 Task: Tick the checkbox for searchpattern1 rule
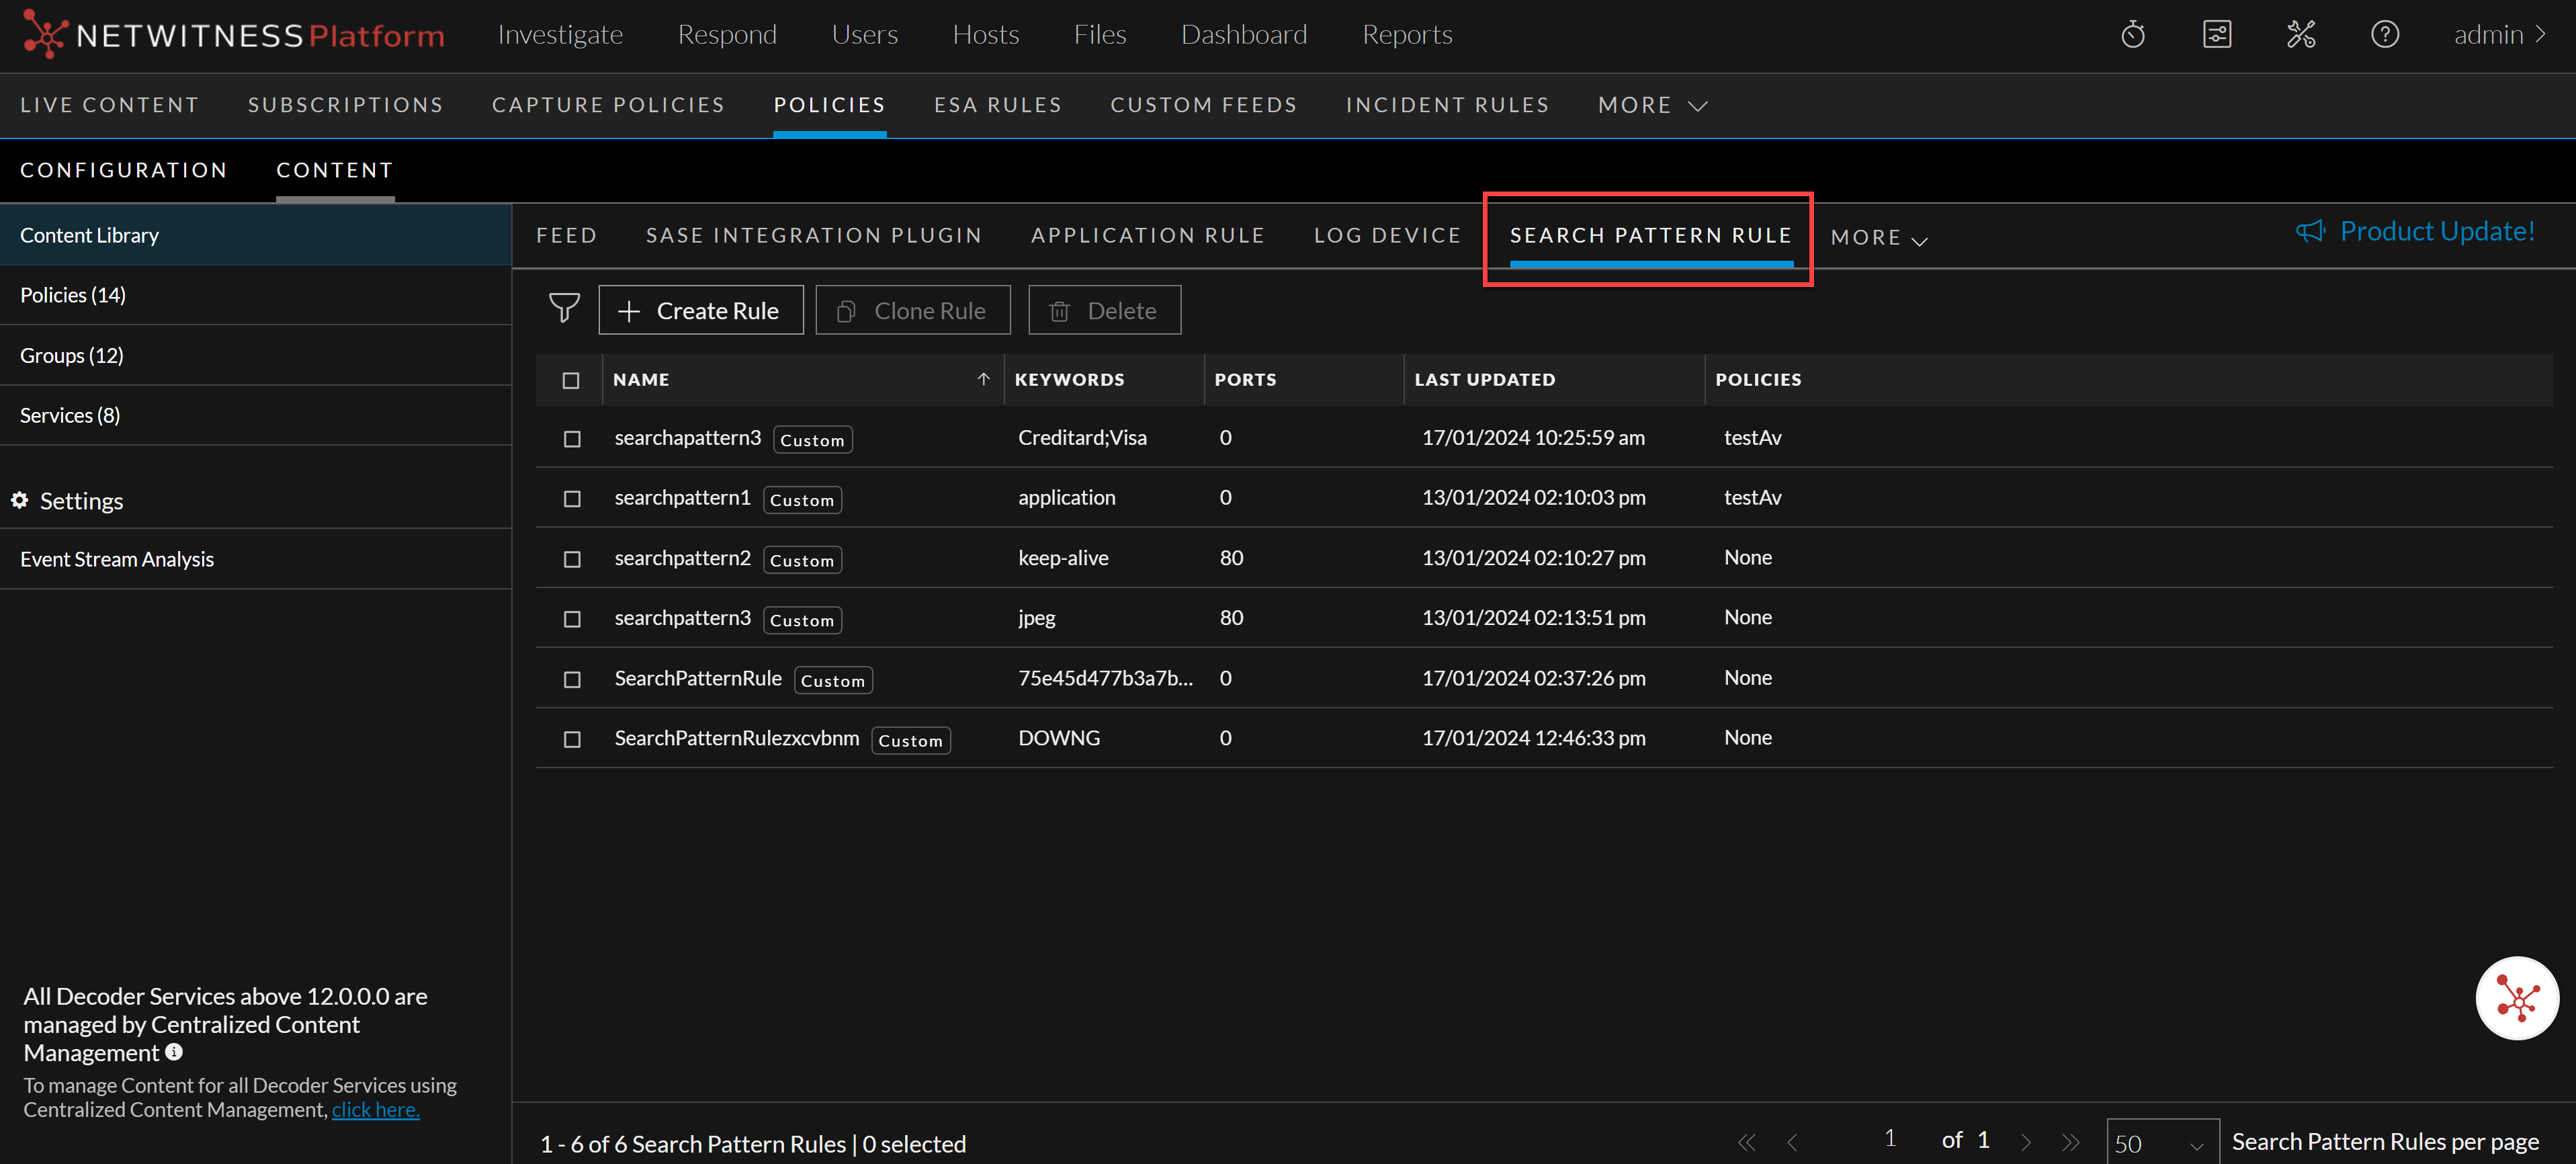coord(572,498)
